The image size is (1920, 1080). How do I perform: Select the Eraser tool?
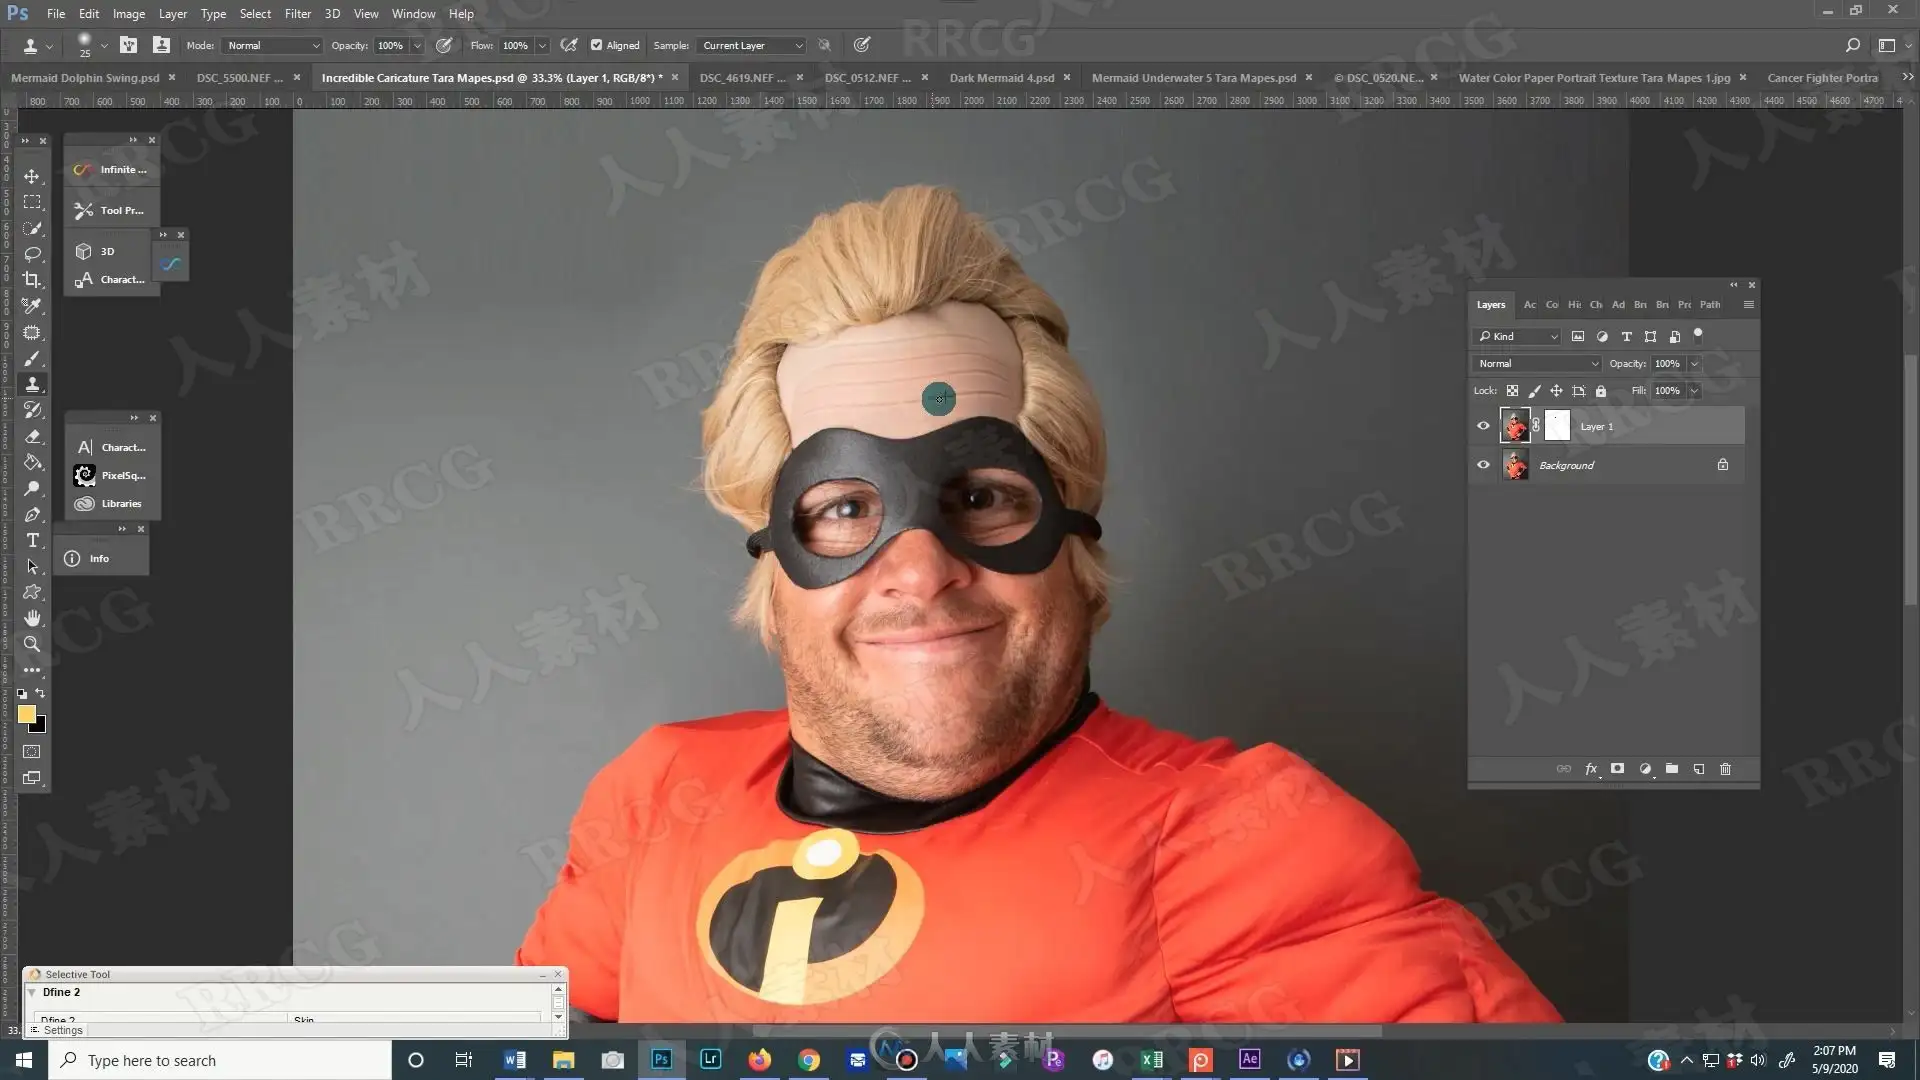(x=32, y=436)
